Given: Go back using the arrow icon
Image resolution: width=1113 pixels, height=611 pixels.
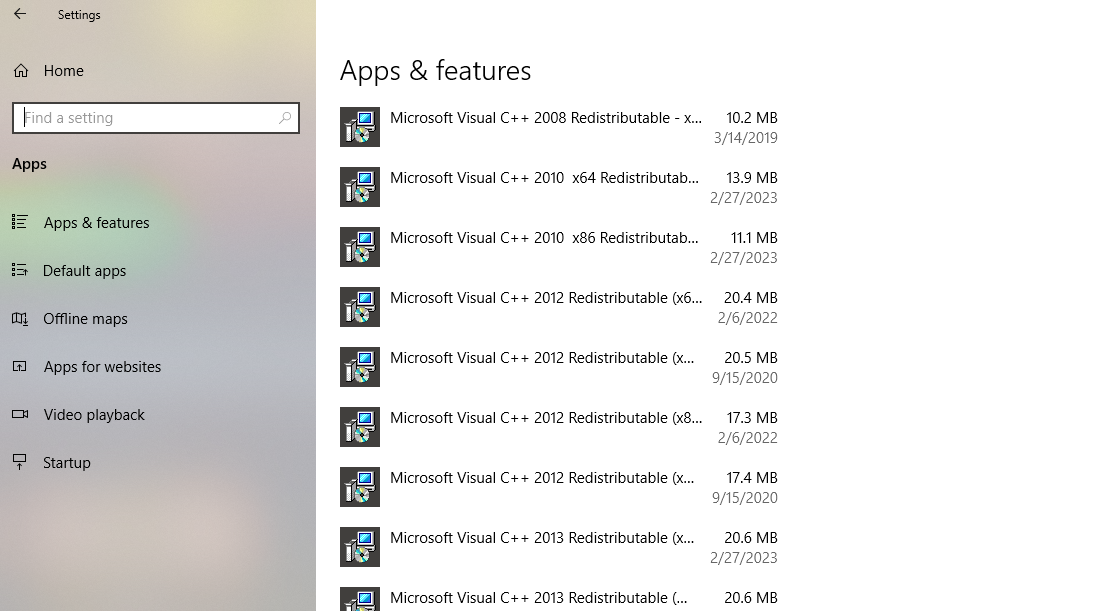Looking at the screenshot, I should [20, 13].
